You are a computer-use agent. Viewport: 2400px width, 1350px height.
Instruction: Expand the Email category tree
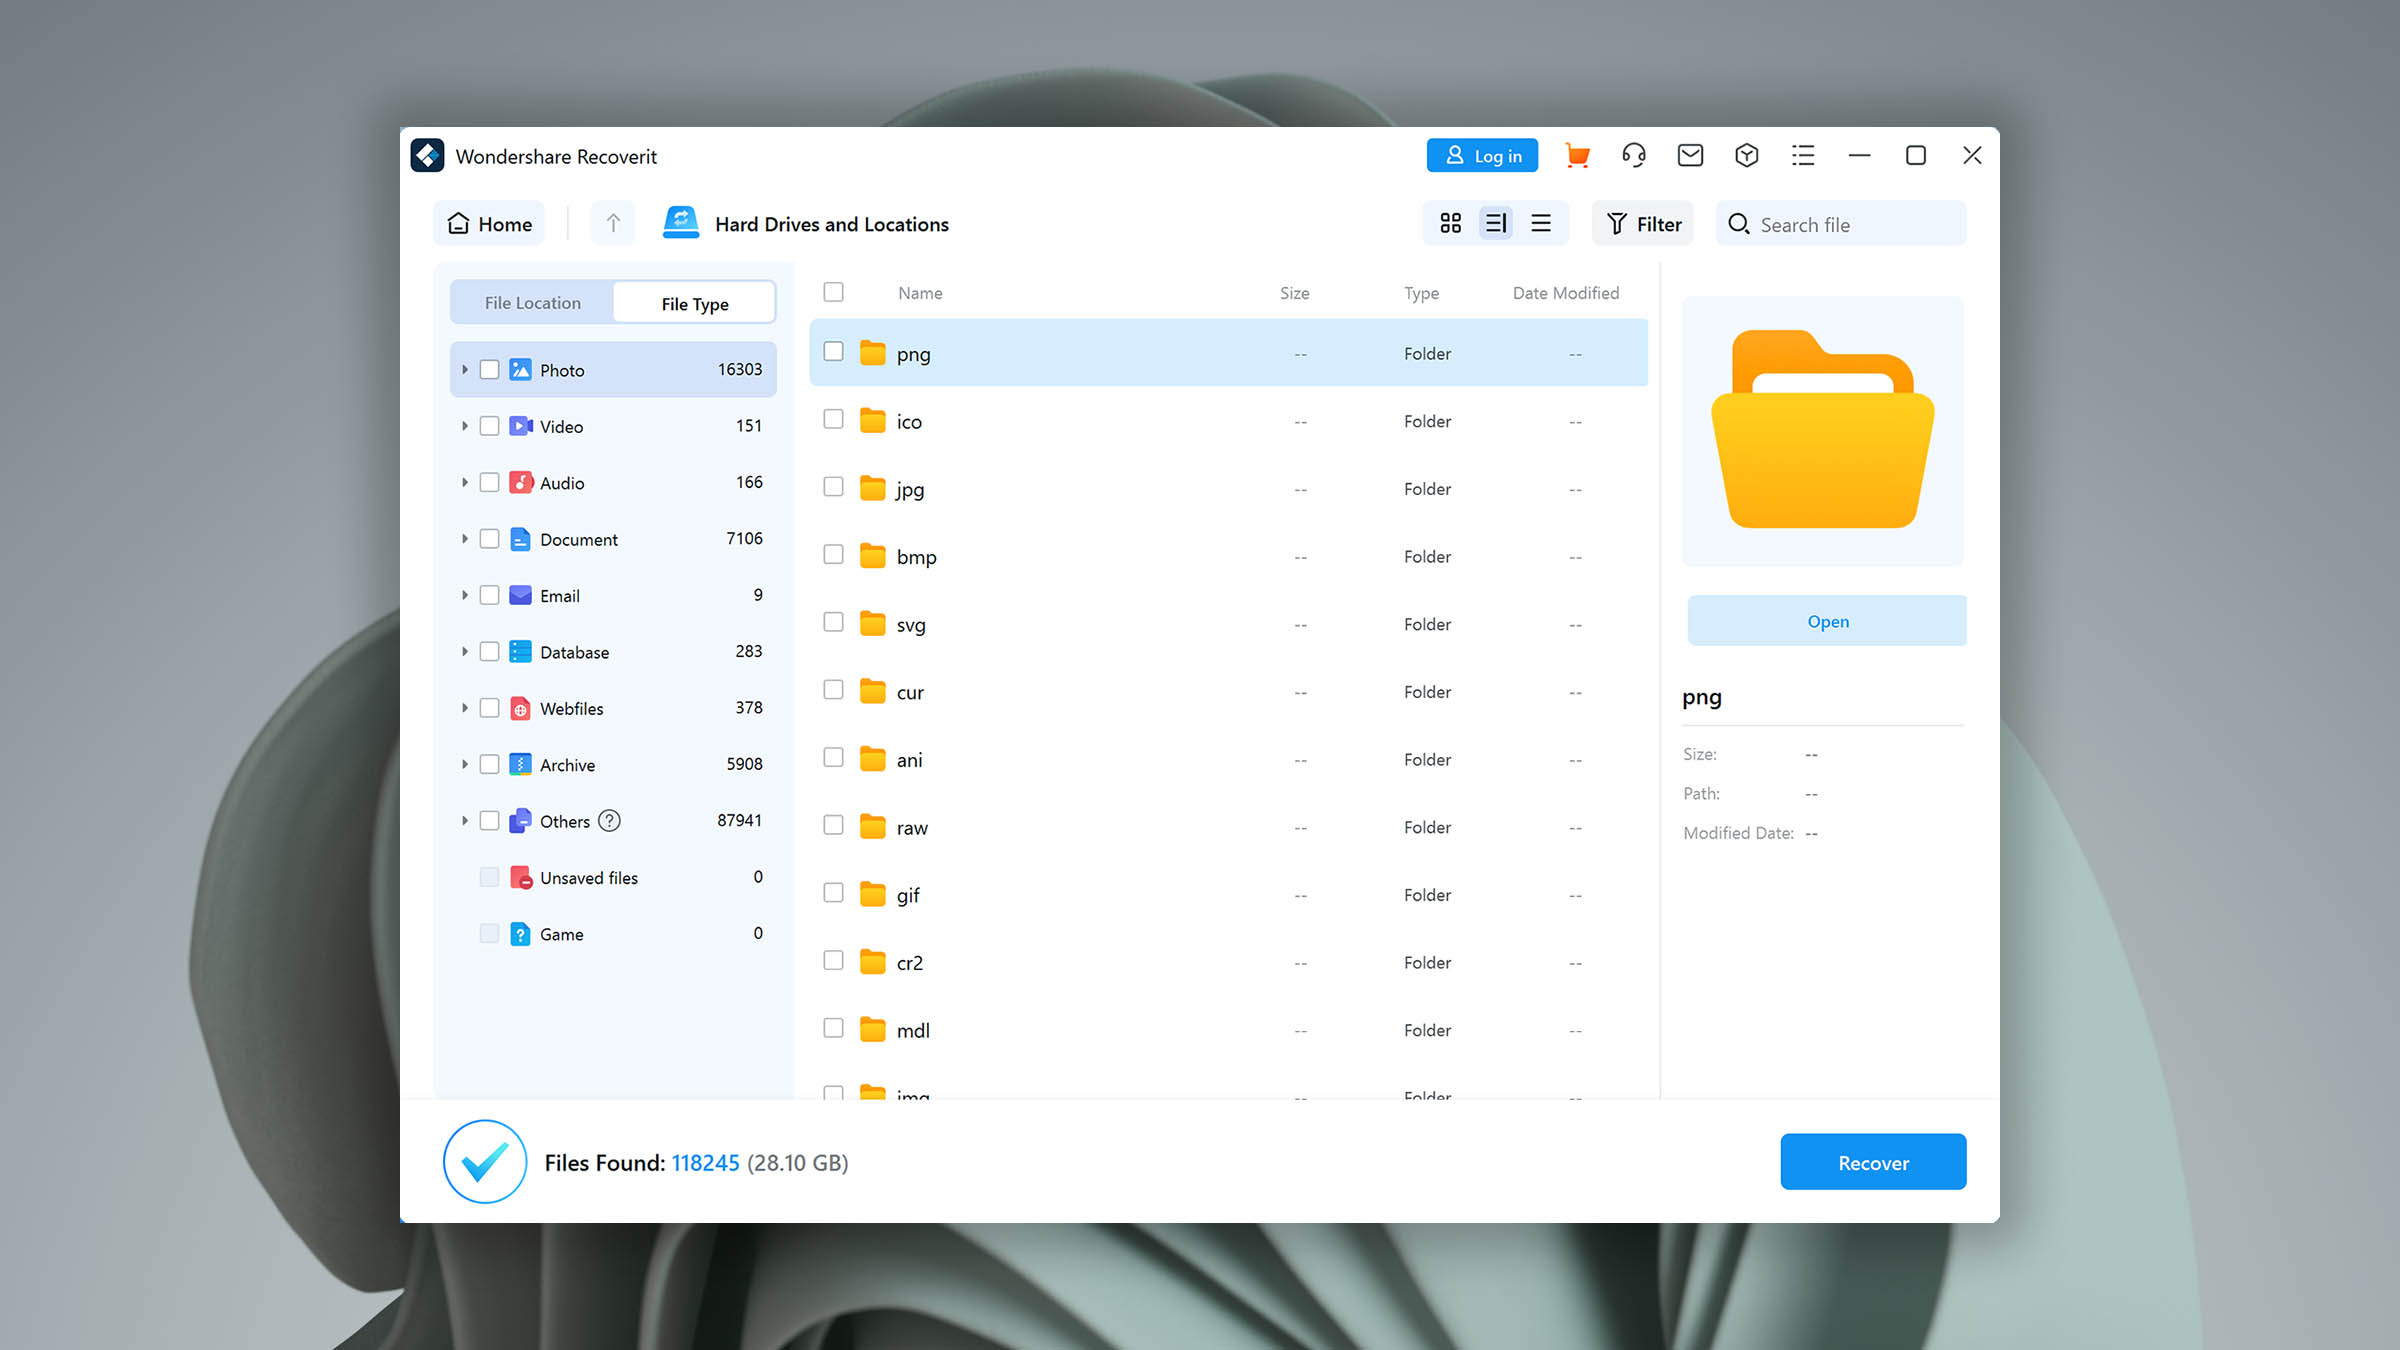point(465,596)
